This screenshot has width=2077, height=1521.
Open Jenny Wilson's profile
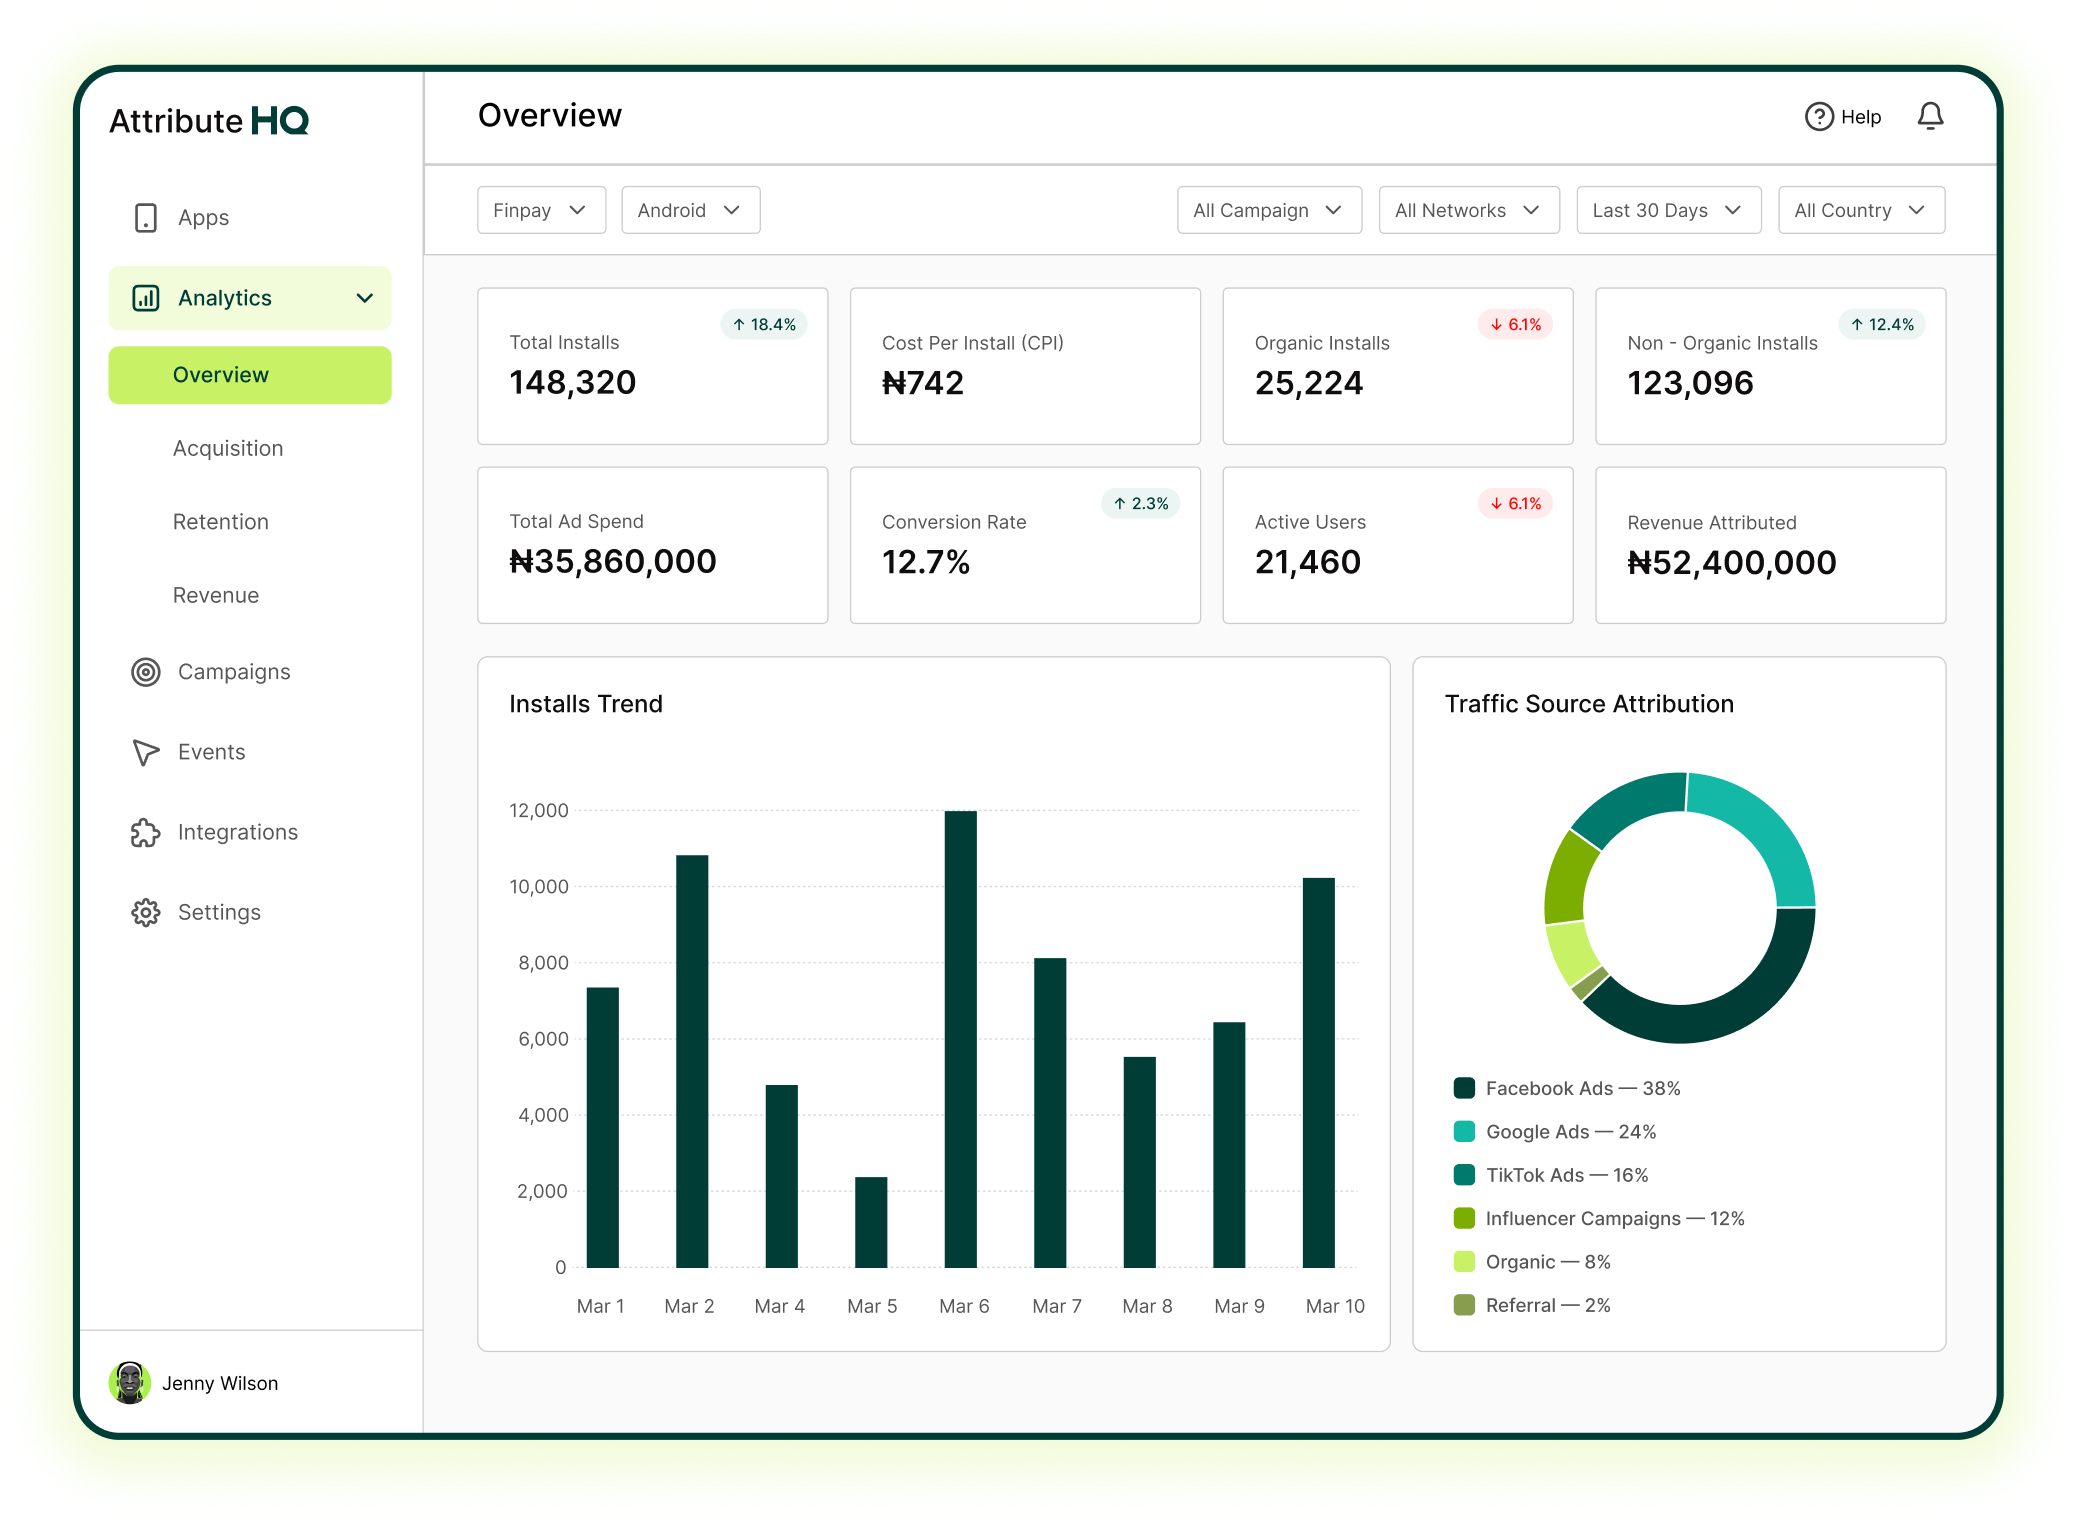tap(196, 1383)
